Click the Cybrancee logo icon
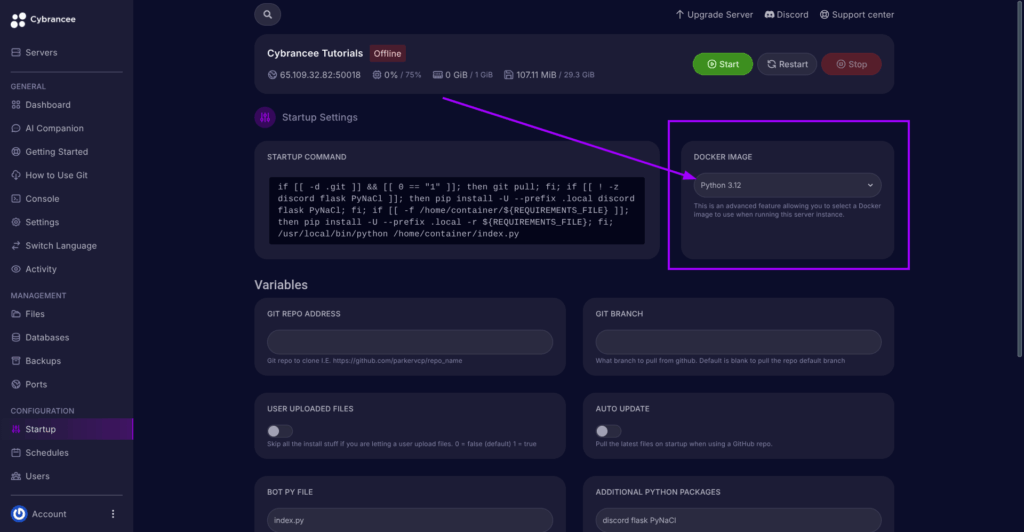 18,20
